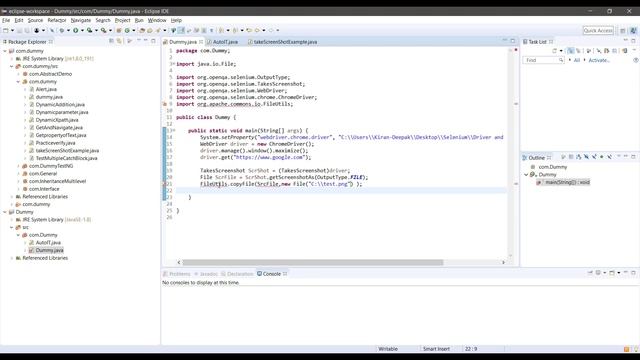Minimize the Package Explorer view
Screen dimensions: 640x360
coord(146,41)
